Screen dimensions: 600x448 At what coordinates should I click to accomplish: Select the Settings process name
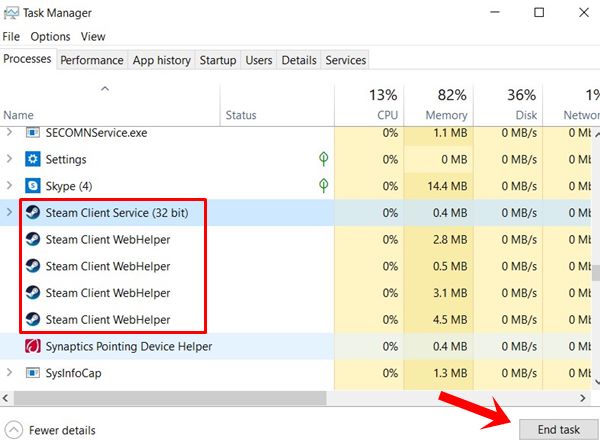(x=66, y=160)
